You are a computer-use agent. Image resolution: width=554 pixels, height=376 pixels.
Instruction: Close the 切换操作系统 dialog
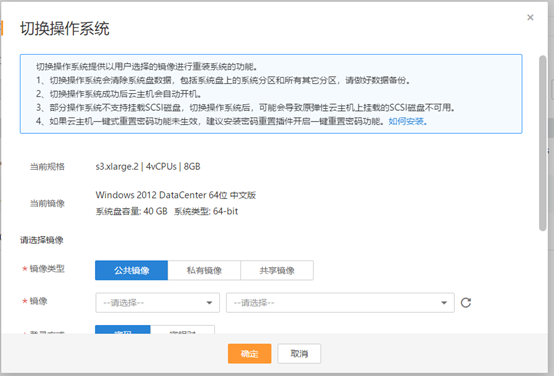pyautogui.click(x=530, y=17)
